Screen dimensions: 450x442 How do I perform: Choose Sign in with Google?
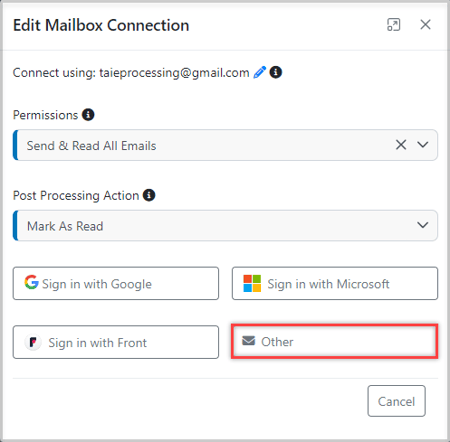point(116,283)
